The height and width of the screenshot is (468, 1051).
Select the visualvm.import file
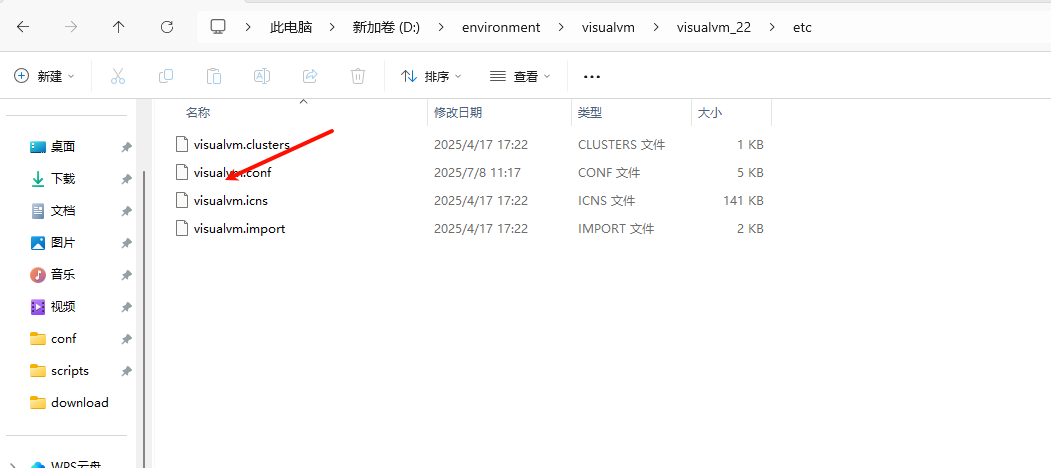click(x=239, y=229)
